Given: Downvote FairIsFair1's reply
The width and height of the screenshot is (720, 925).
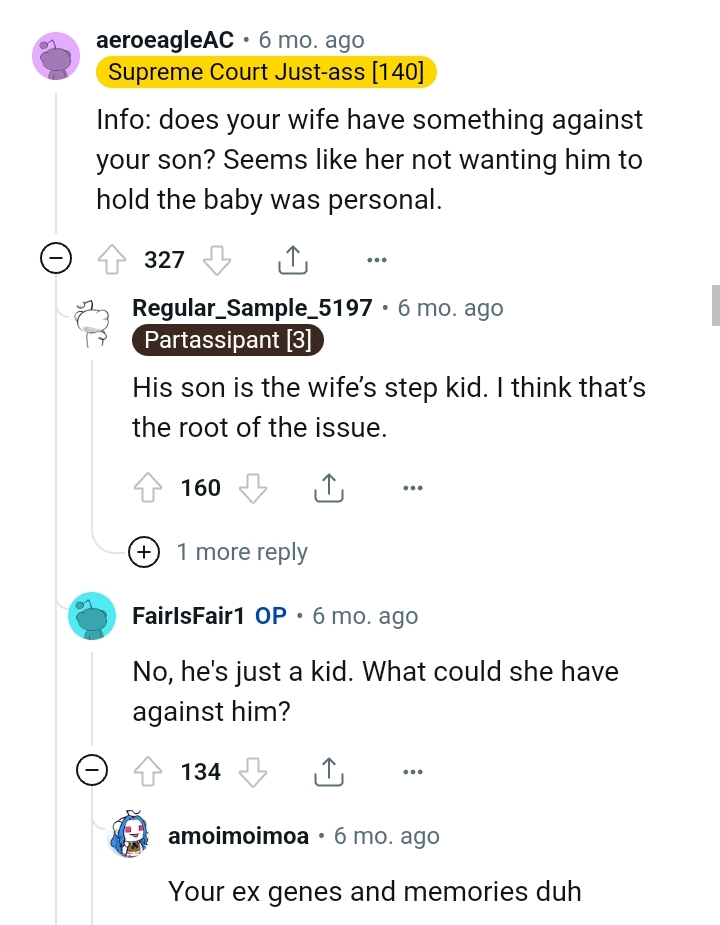Looking at the screenshot, I should click(x=254, y=771).
